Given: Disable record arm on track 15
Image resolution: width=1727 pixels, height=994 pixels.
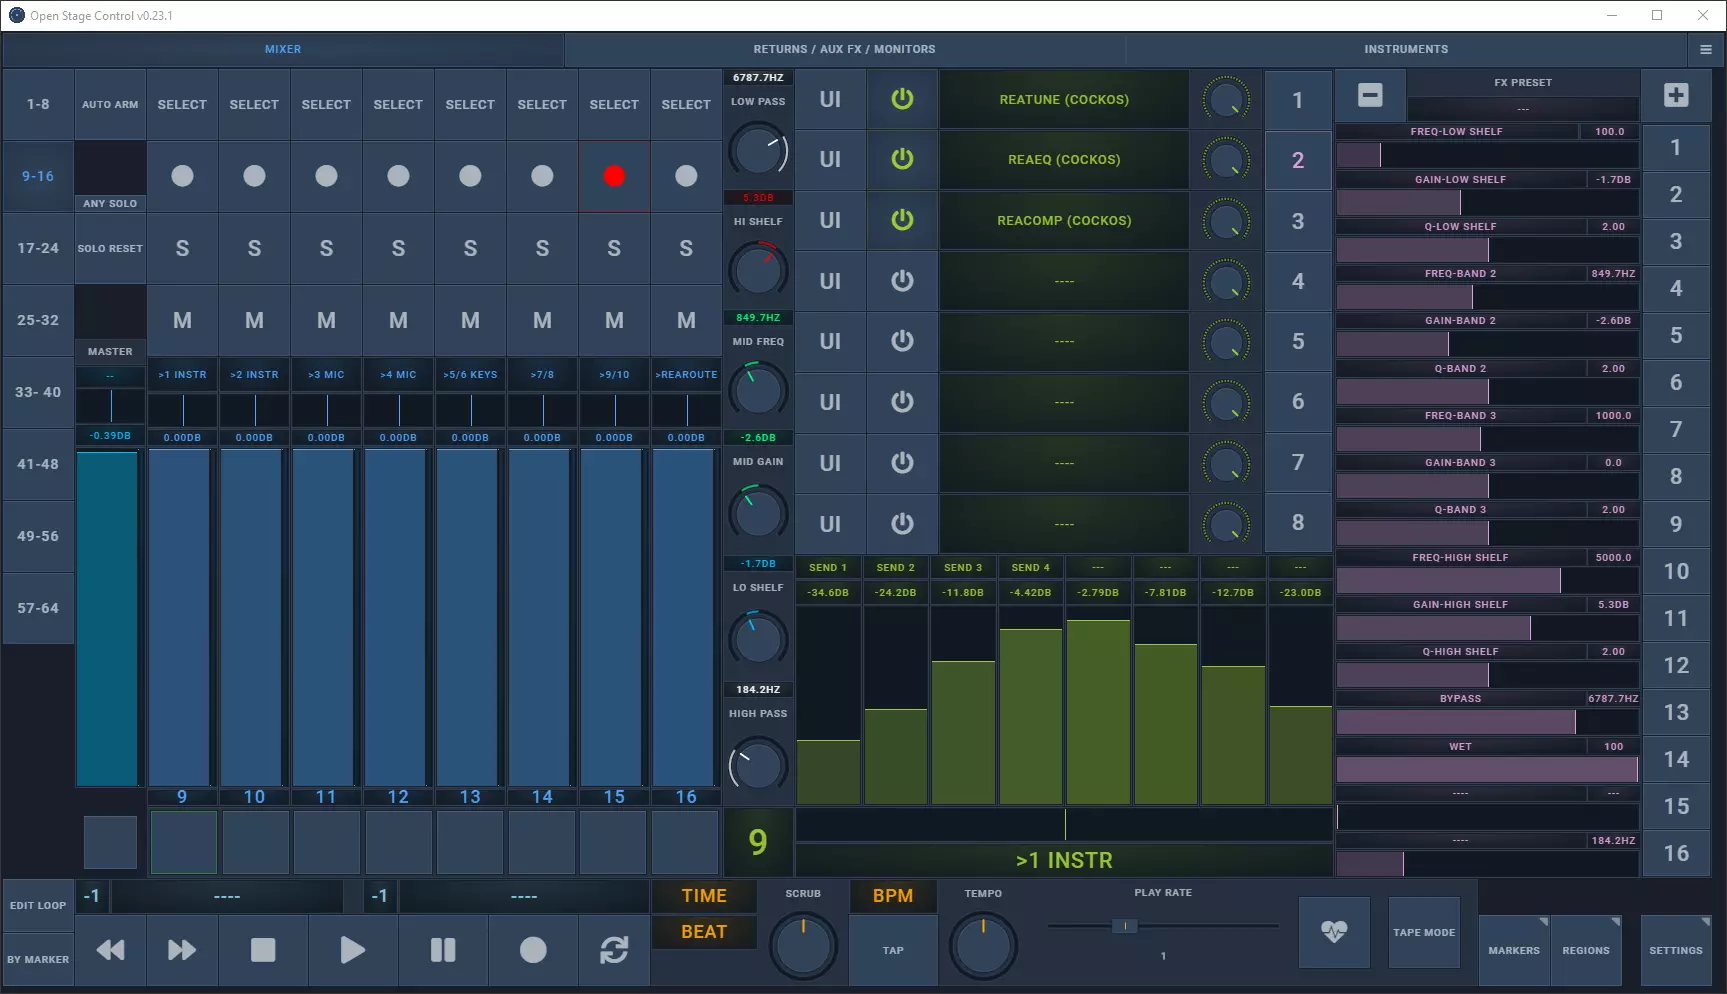Looking at the screenshot, I should click(x=614, y=176).
